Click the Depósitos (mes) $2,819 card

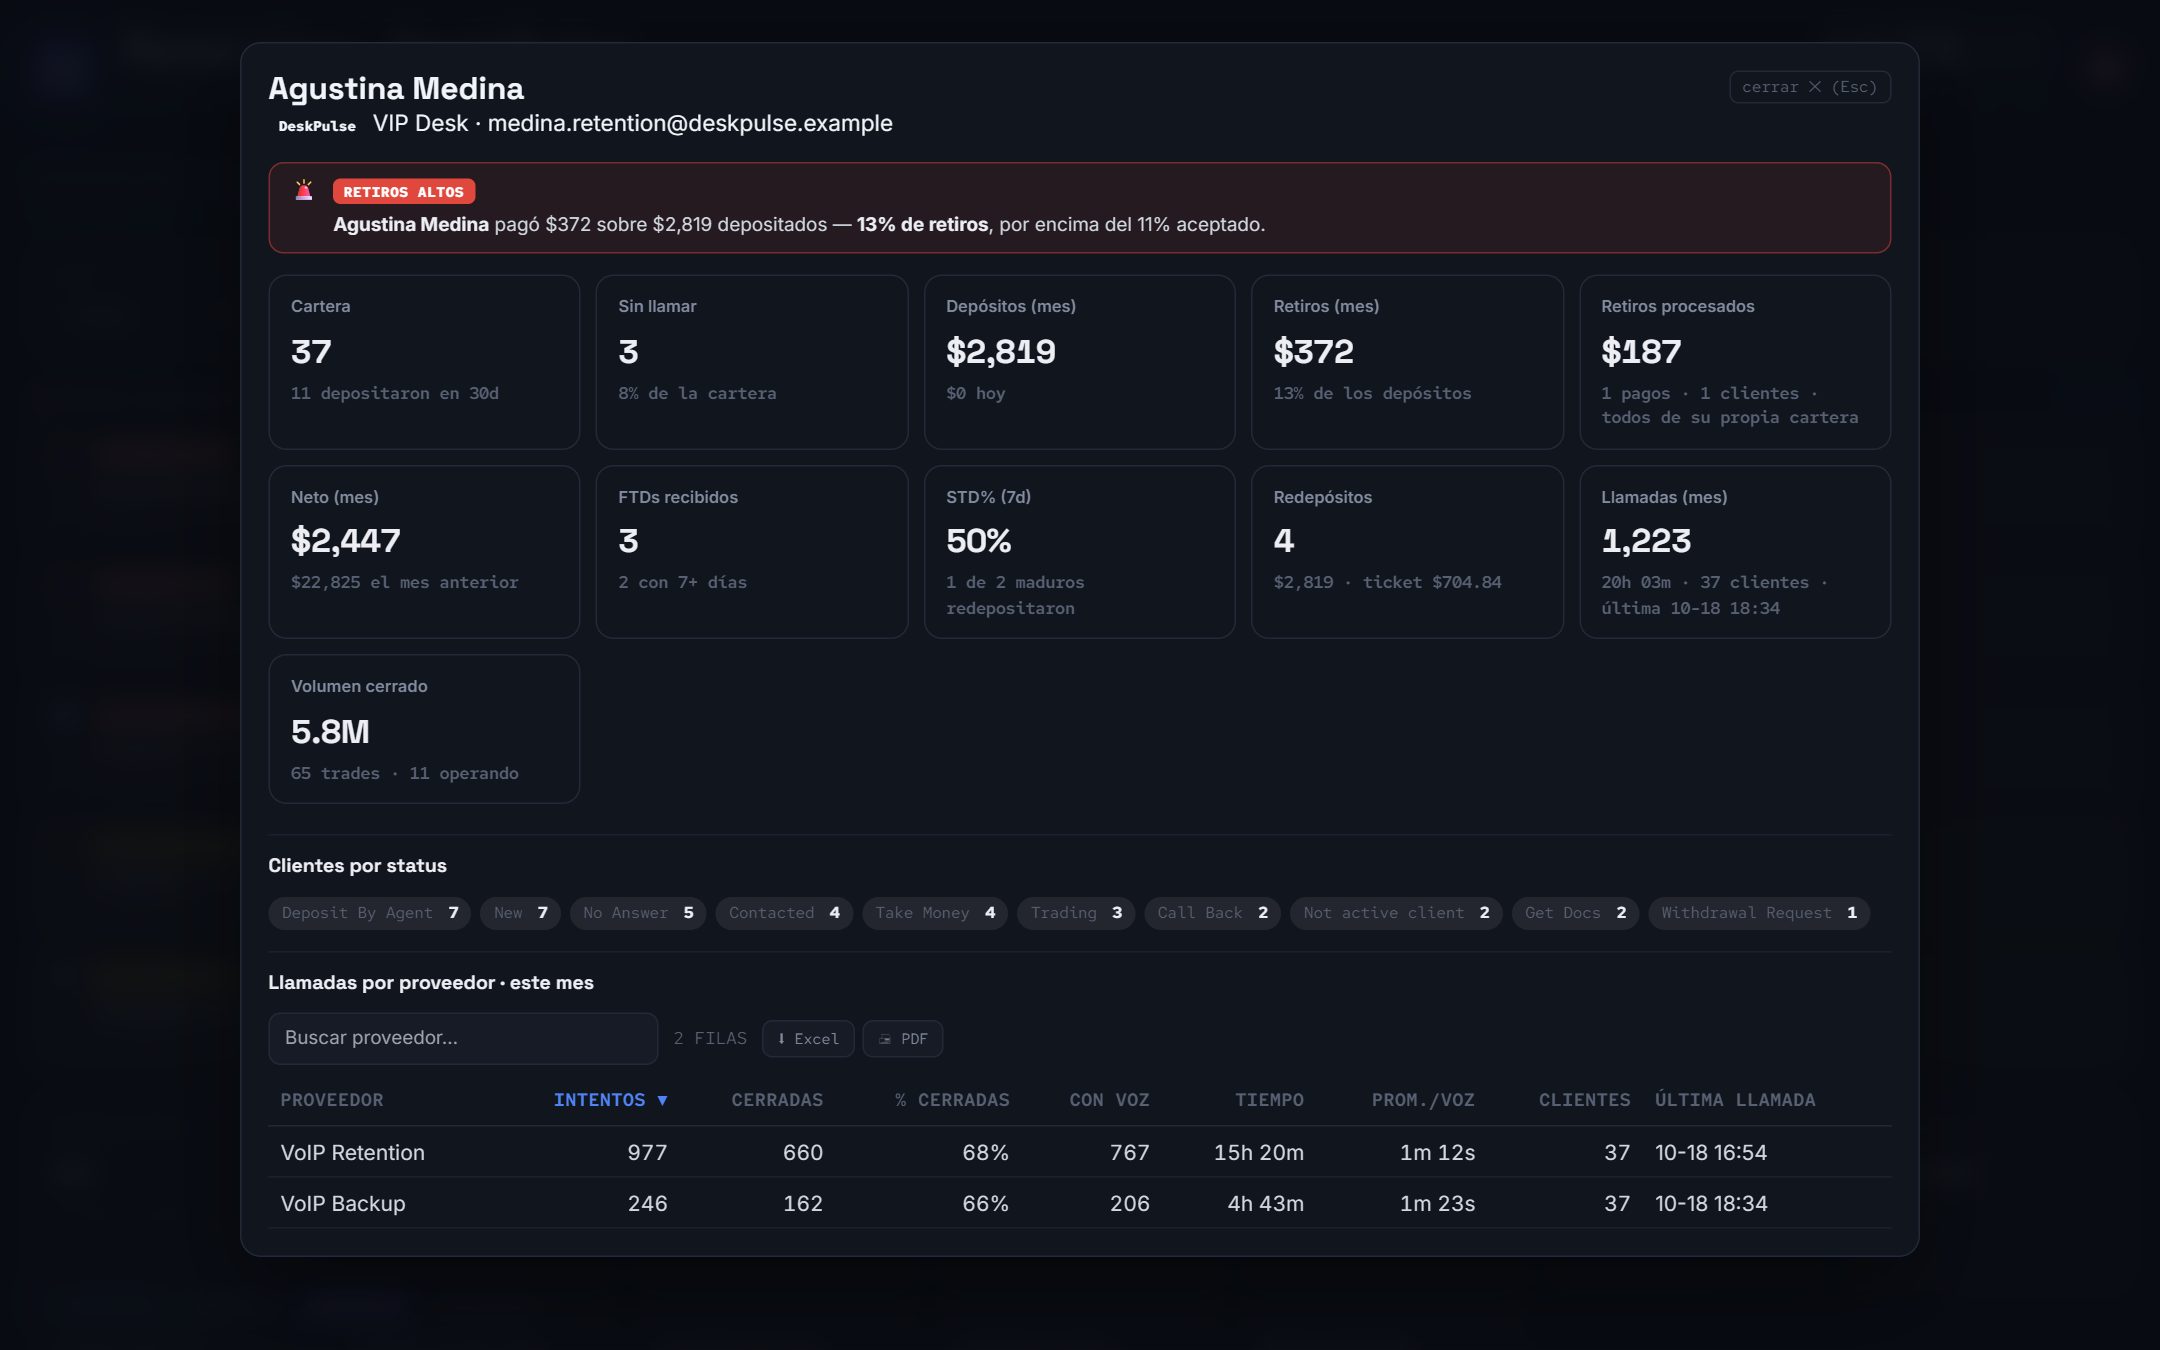1080,362
